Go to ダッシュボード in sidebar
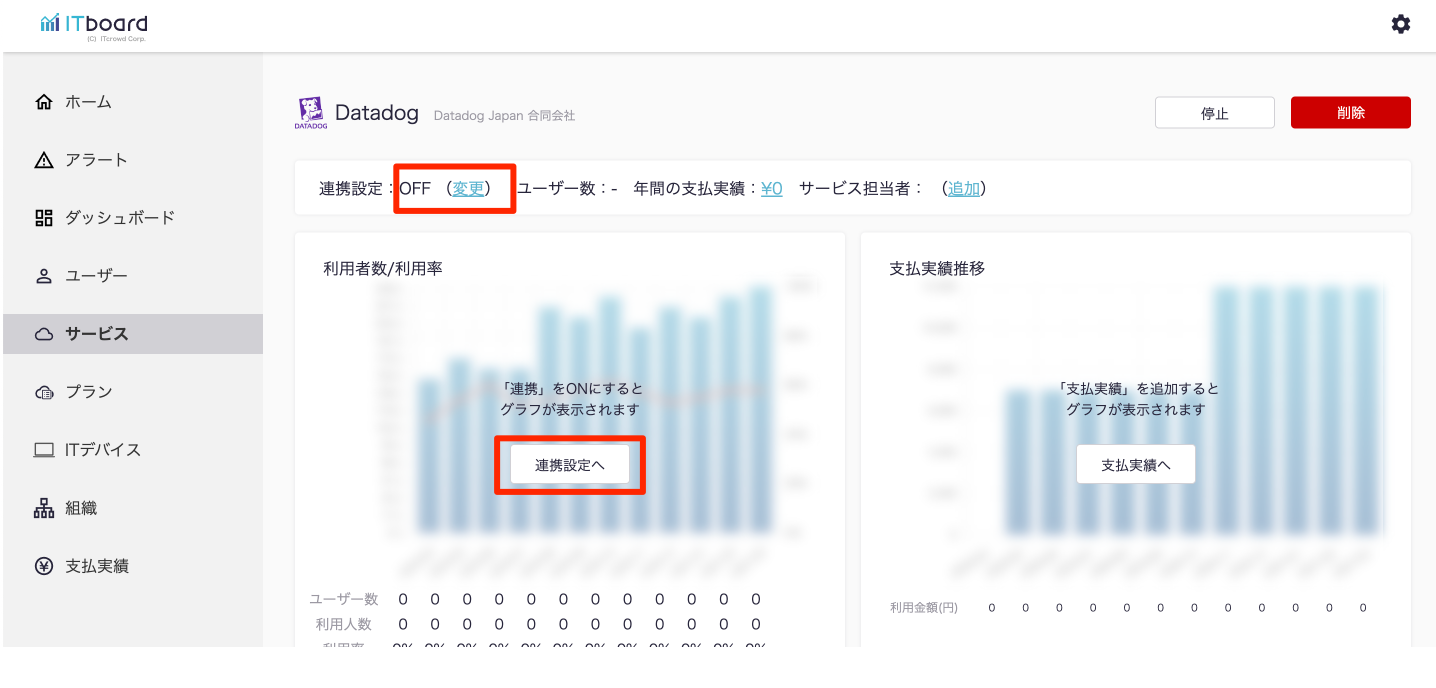Image resolution: width=1436 pixels, height=688 pixels. [120, 218]
